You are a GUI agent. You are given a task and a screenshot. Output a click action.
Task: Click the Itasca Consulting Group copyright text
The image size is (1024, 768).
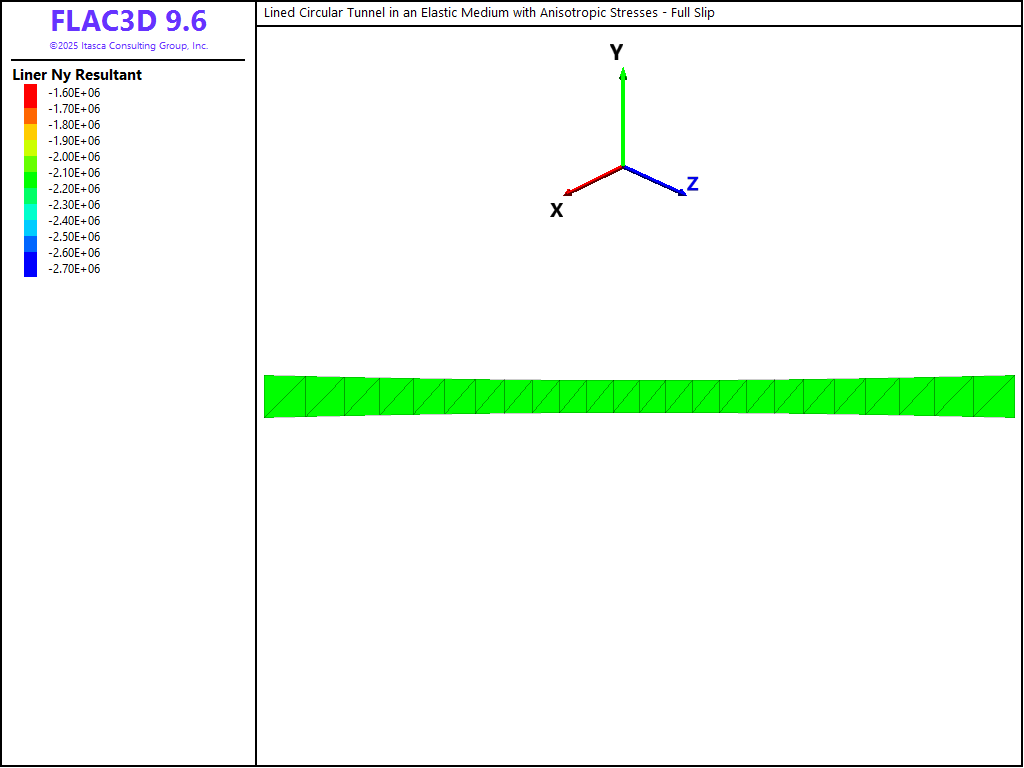click(128, 46)
